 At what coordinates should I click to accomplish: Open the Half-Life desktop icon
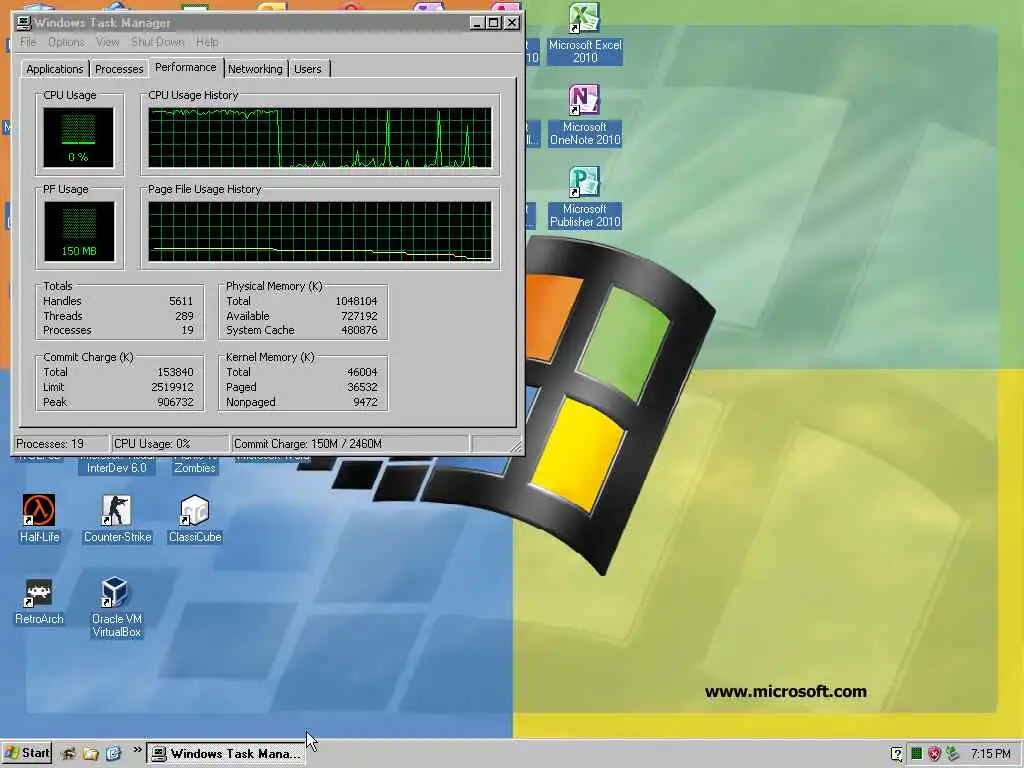pos(39,519)
